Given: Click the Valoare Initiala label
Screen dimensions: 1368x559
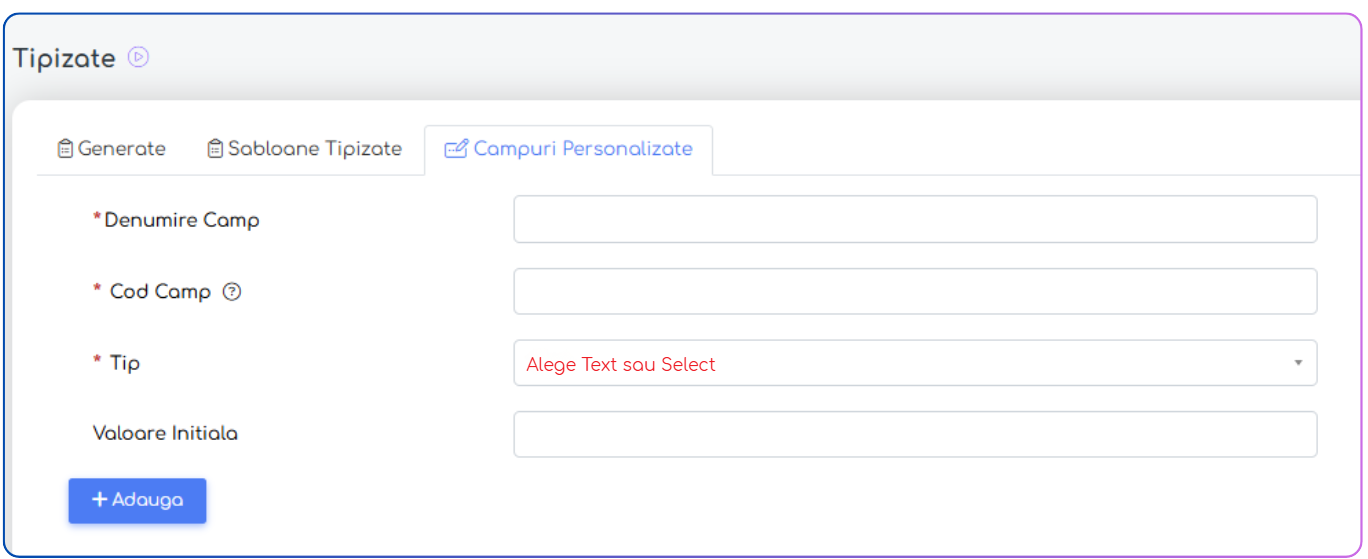Looking at the screenshot, I should [165, 434].
